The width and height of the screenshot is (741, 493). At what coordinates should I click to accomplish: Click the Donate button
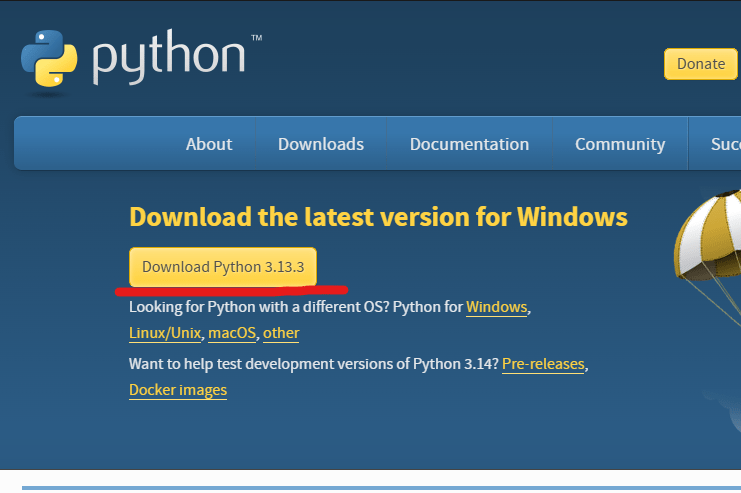tap(700, 64)
